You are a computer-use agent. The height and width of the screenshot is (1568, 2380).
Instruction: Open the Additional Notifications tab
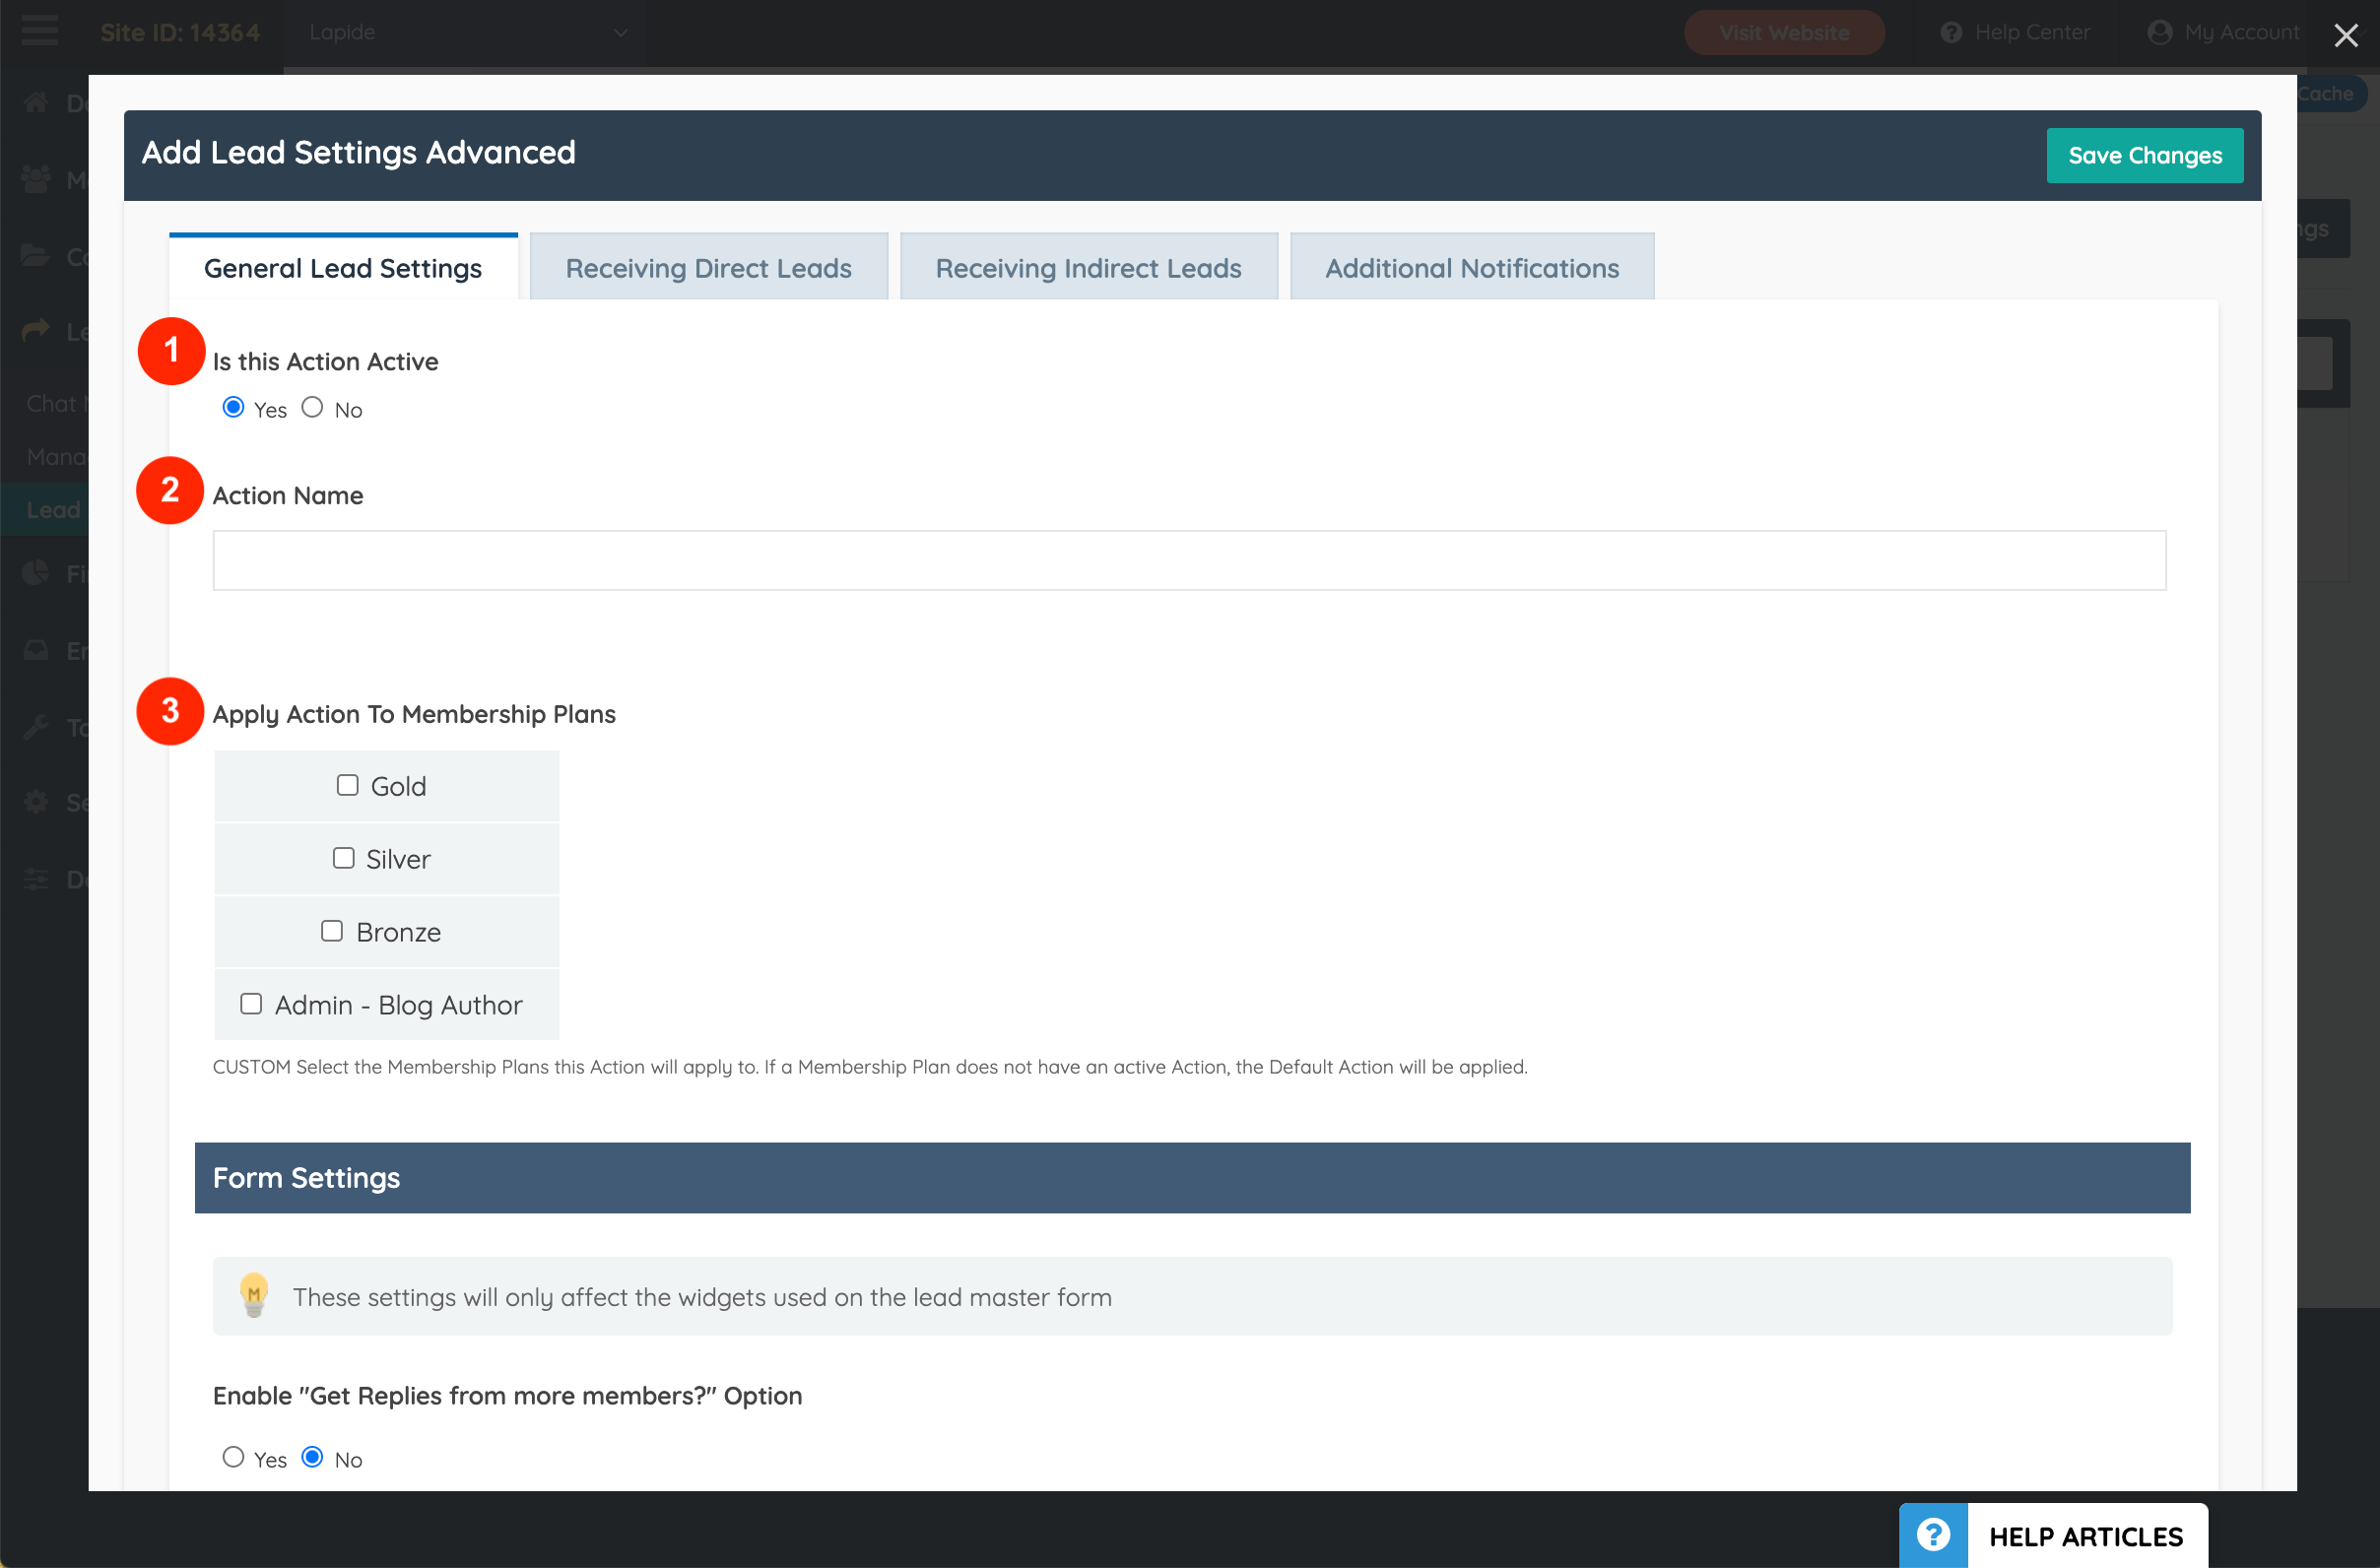pyautogui.click(x=1471, y=268)
